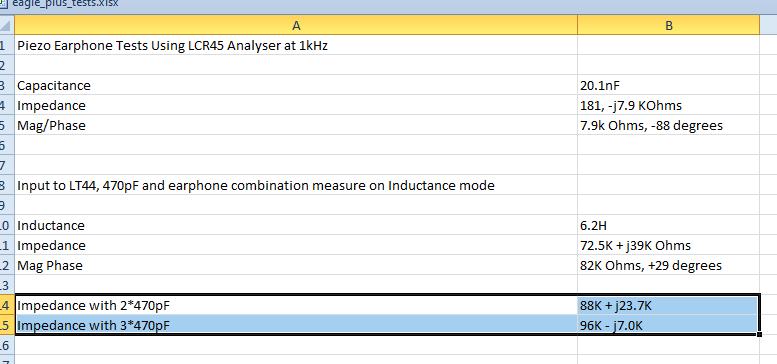This screenshot has height=364, width=777.
Task: Select the 'Capacitance' label cell
Action: coord(296,85)
